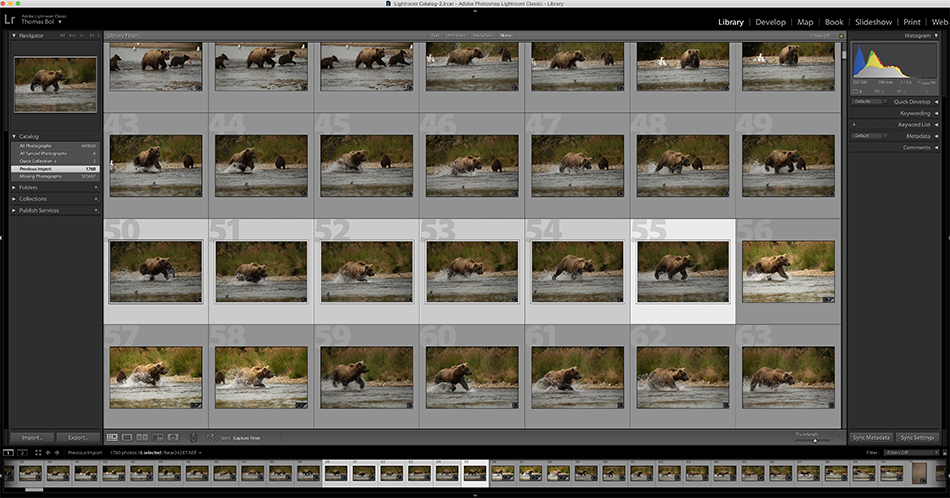The height and width of the screenshot is (498, 950).
Task: Open the Filters Off filmstrip dropdown
Action: [x=911, y=453]
